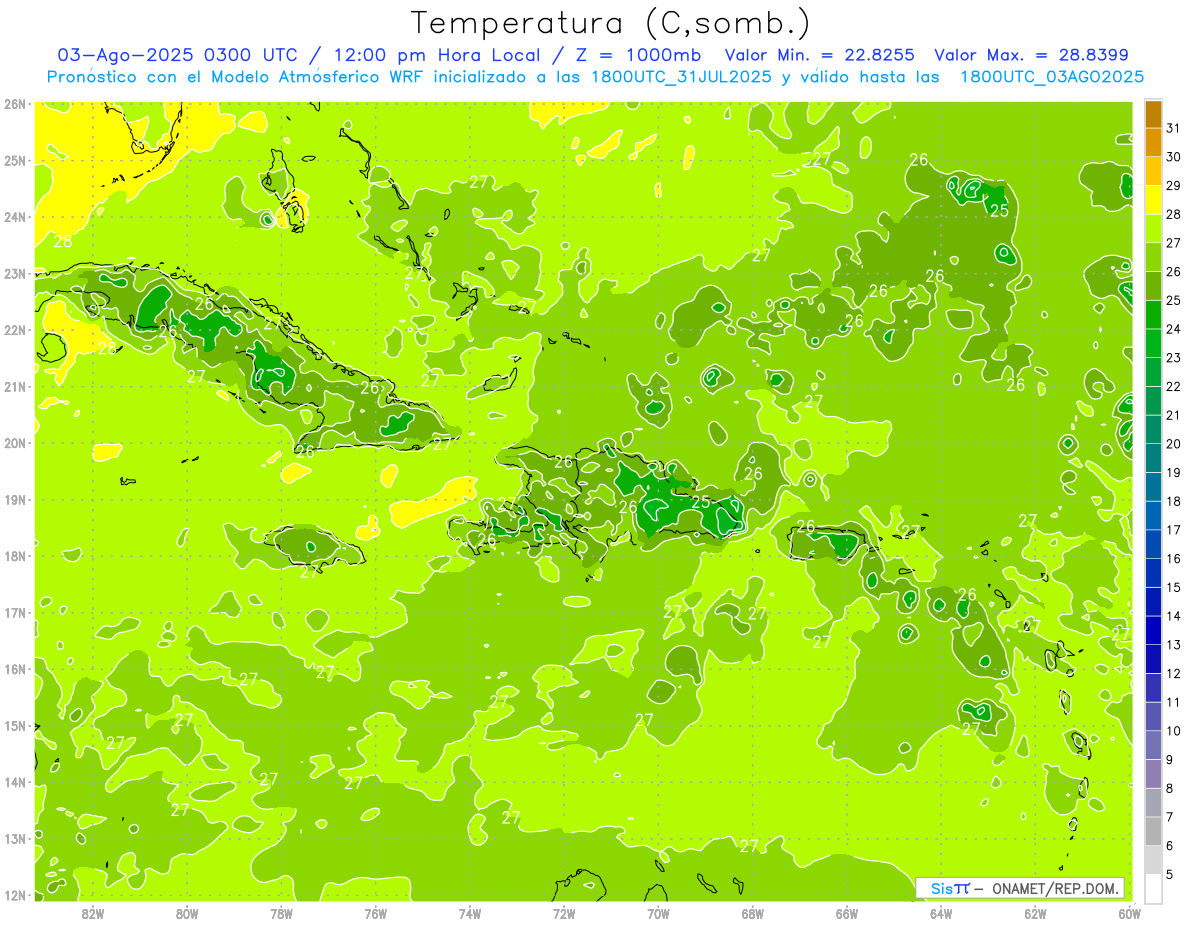Click the longitude label "68W"
This screenshot has width=1200, height=927.
pos(753,913)
